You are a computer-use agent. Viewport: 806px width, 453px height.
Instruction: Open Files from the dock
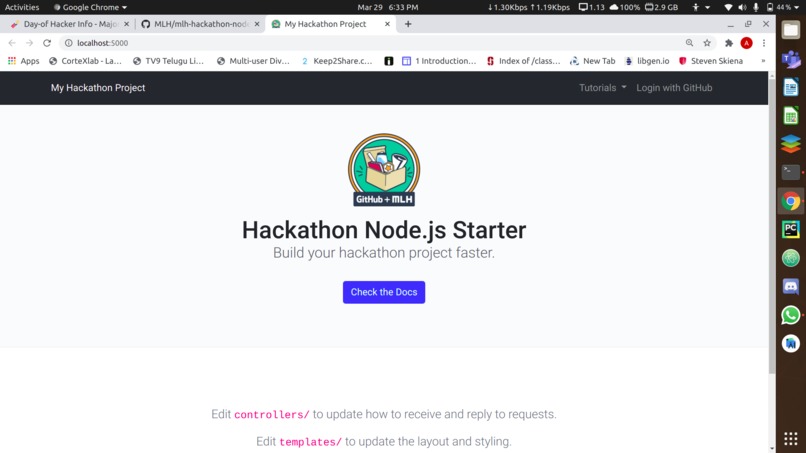(791, 30)
